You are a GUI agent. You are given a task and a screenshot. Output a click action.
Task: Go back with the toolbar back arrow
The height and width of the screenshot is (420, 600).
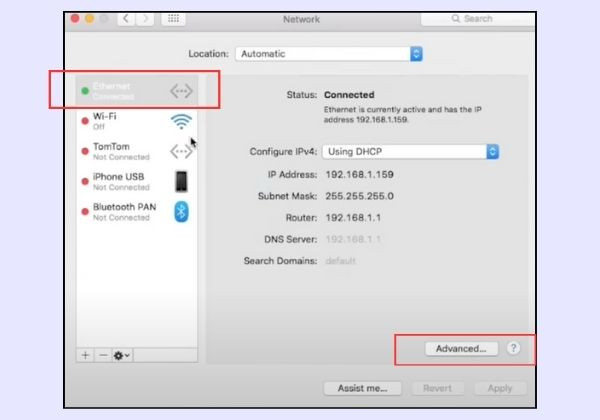point(126,19)
